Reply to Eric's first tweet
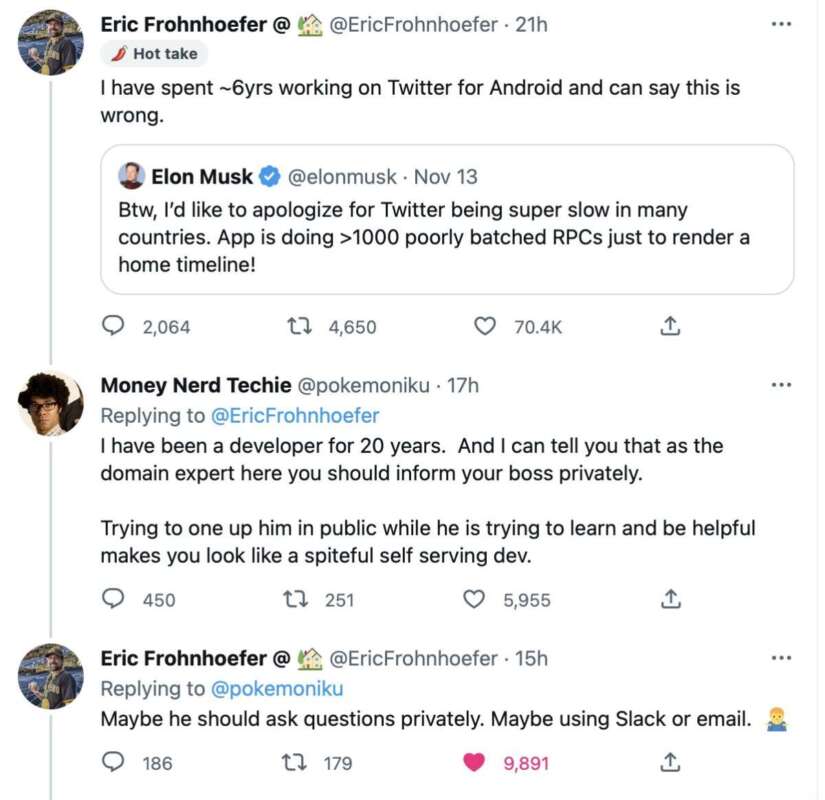Screen dimensions: 825x800 click(115, 326)
